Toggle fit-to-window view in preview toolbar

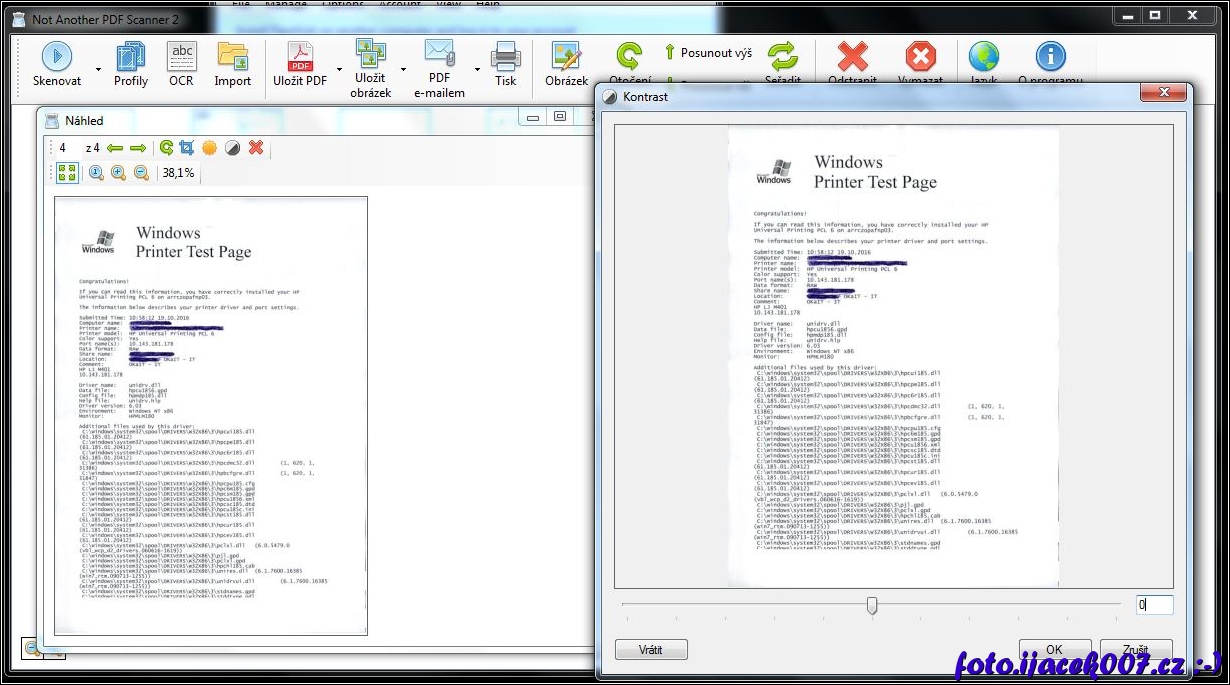point(67,173)
